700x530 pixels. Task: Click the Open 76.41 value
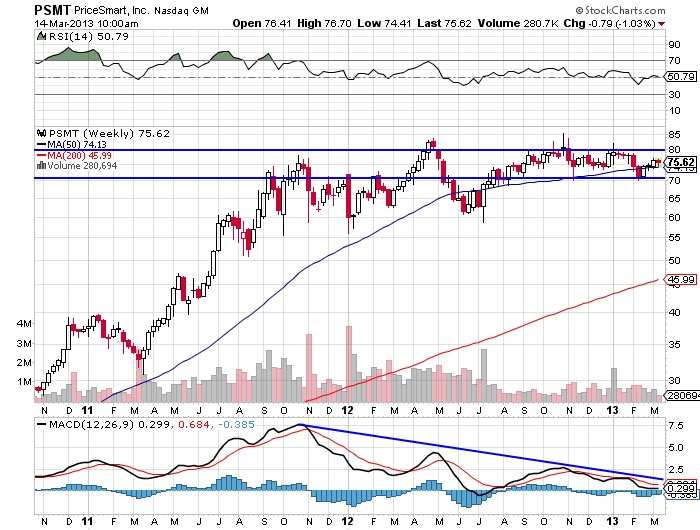click(x=262, y=23)
